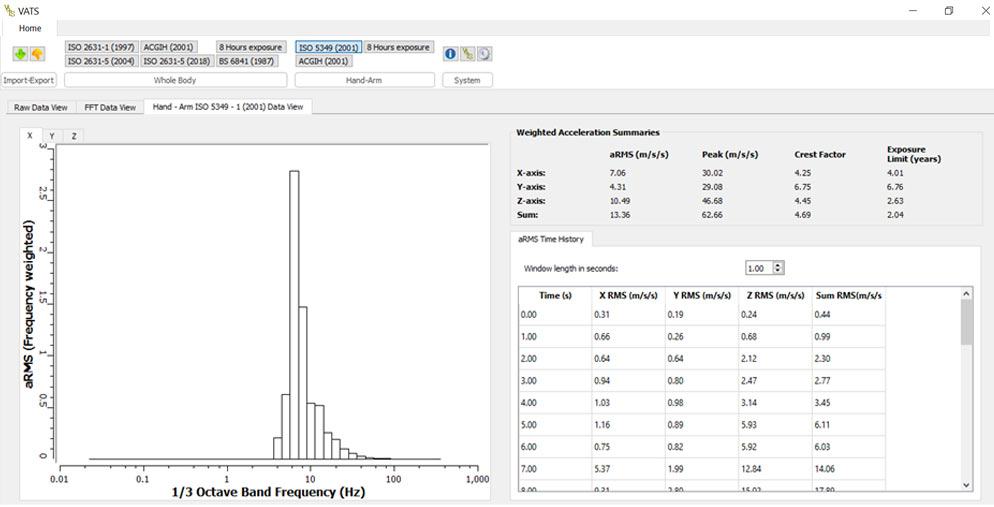Click ISO 2631-5 (2018) button
Image resolution: width=994 pixels, height=507 pixels.
pyautogui.click(x=177, y=61)
